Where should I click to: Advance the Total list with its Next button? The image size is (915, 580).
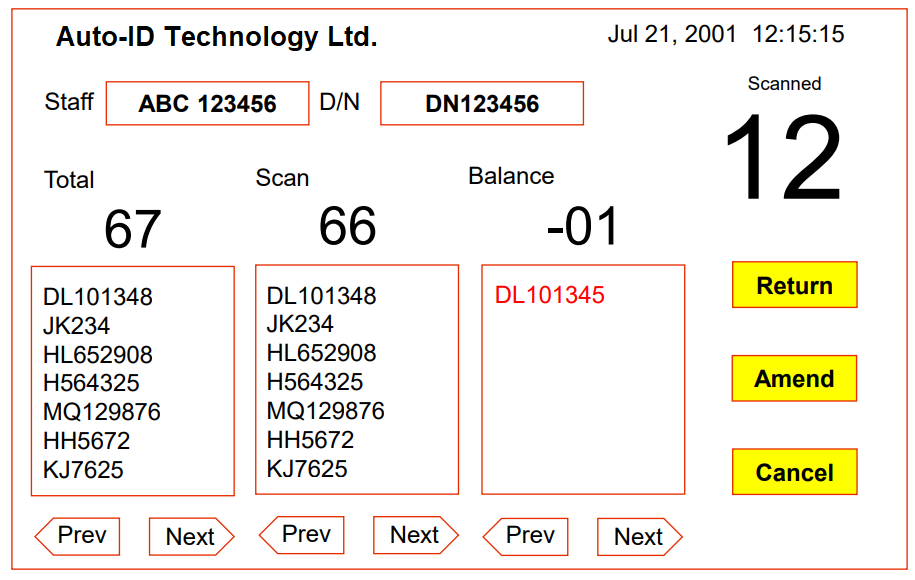pos(191,537)
